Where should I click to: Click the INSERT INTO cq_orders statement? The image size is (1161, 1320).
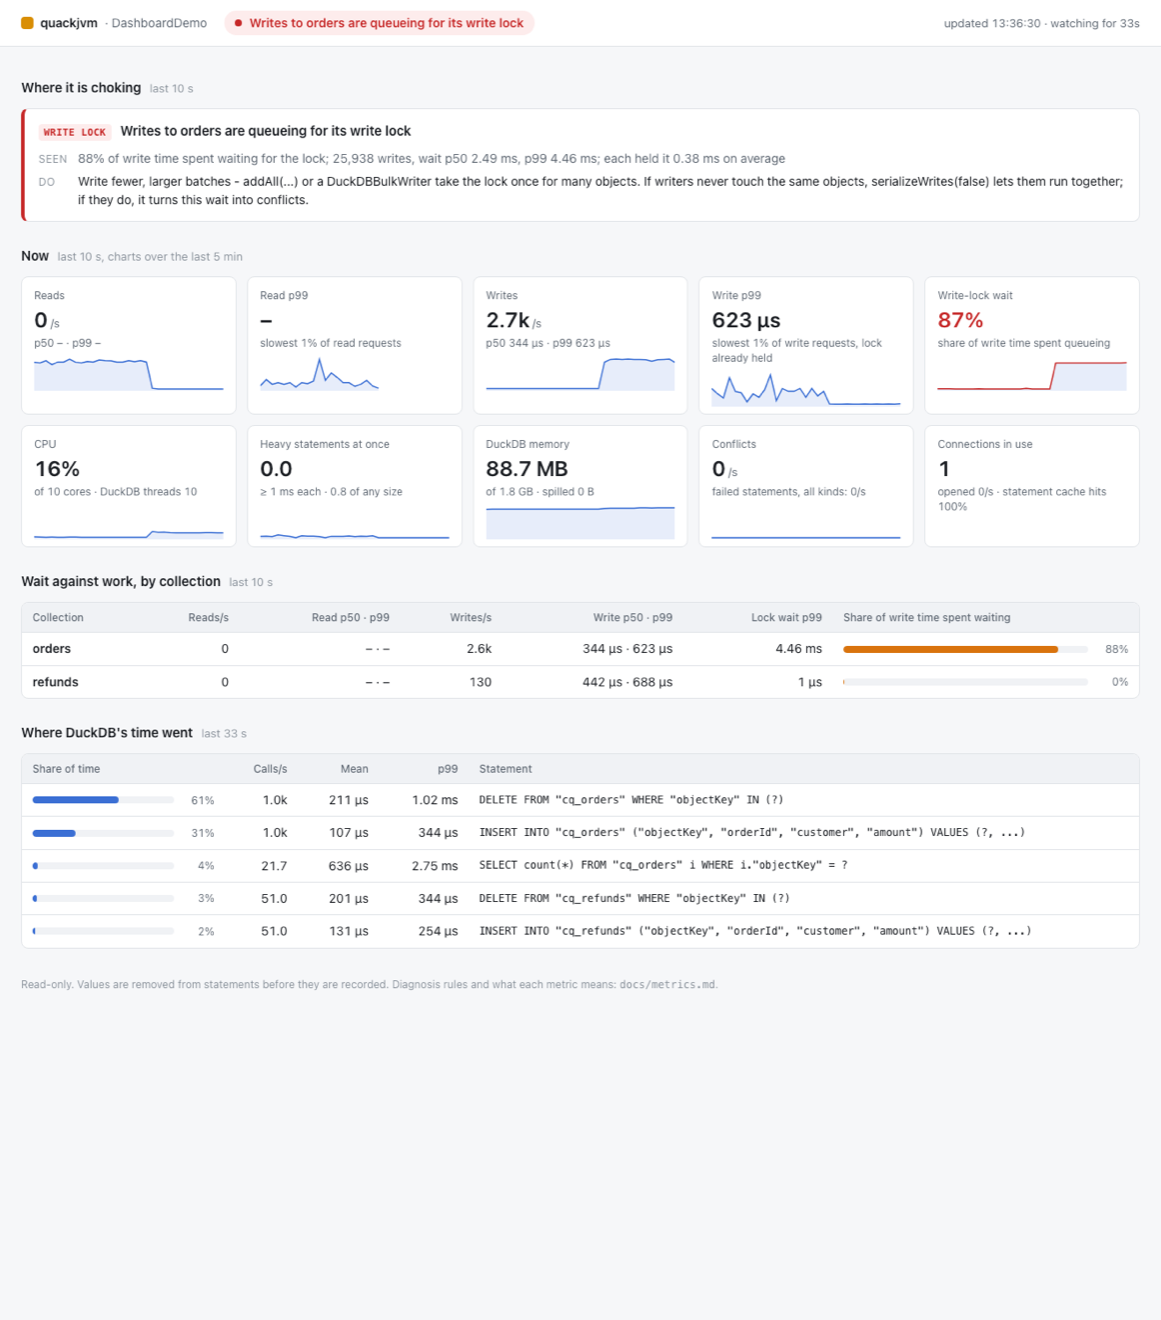click(x=752, y=833)
